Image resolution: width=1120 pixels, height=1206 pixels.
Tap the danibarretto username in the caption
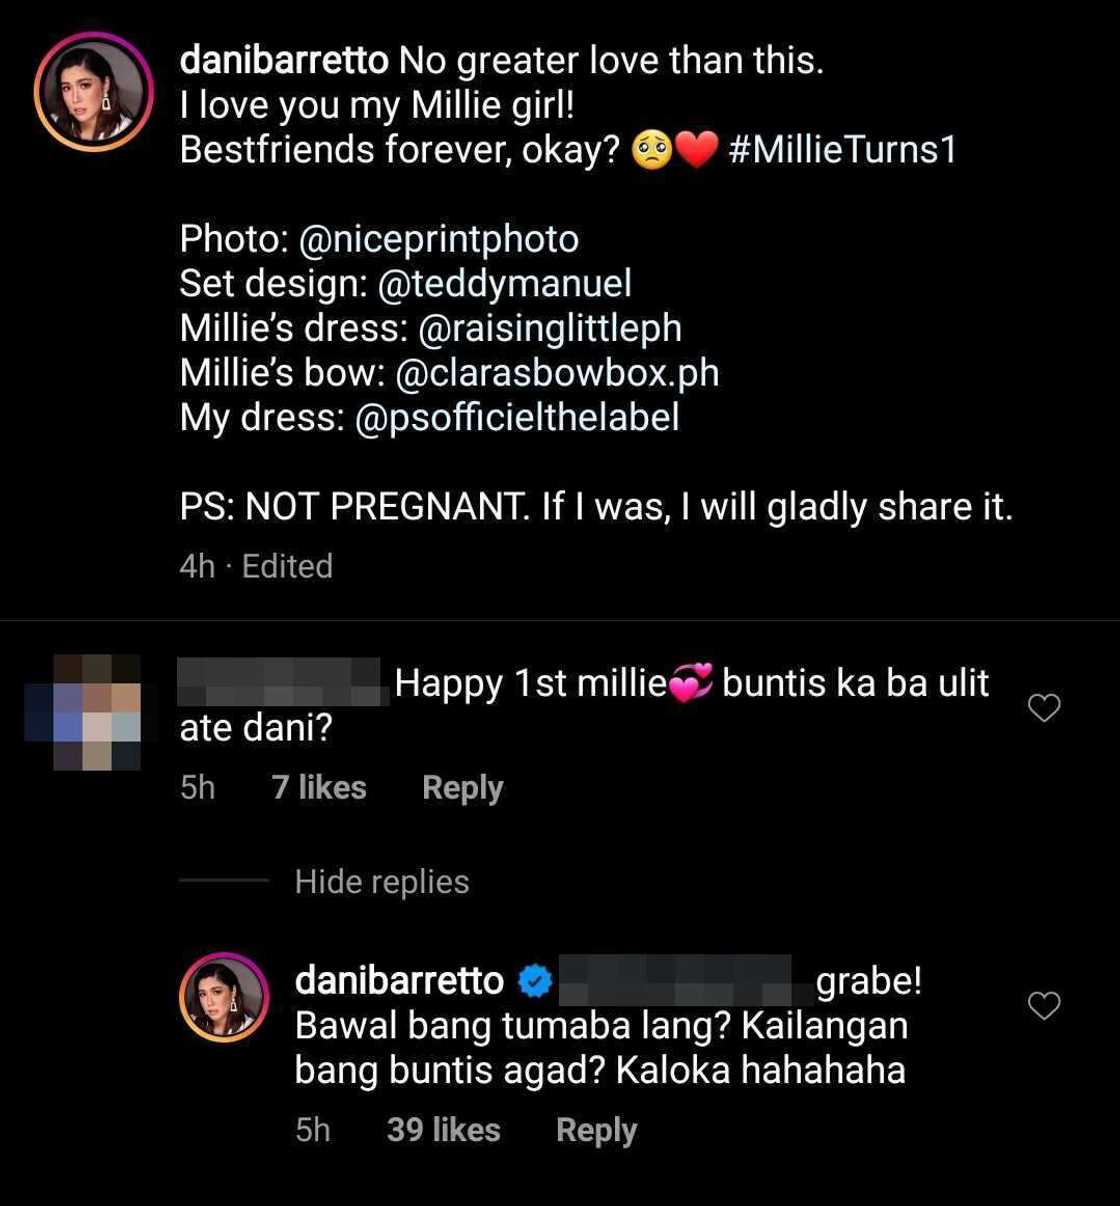click(284, 61)
